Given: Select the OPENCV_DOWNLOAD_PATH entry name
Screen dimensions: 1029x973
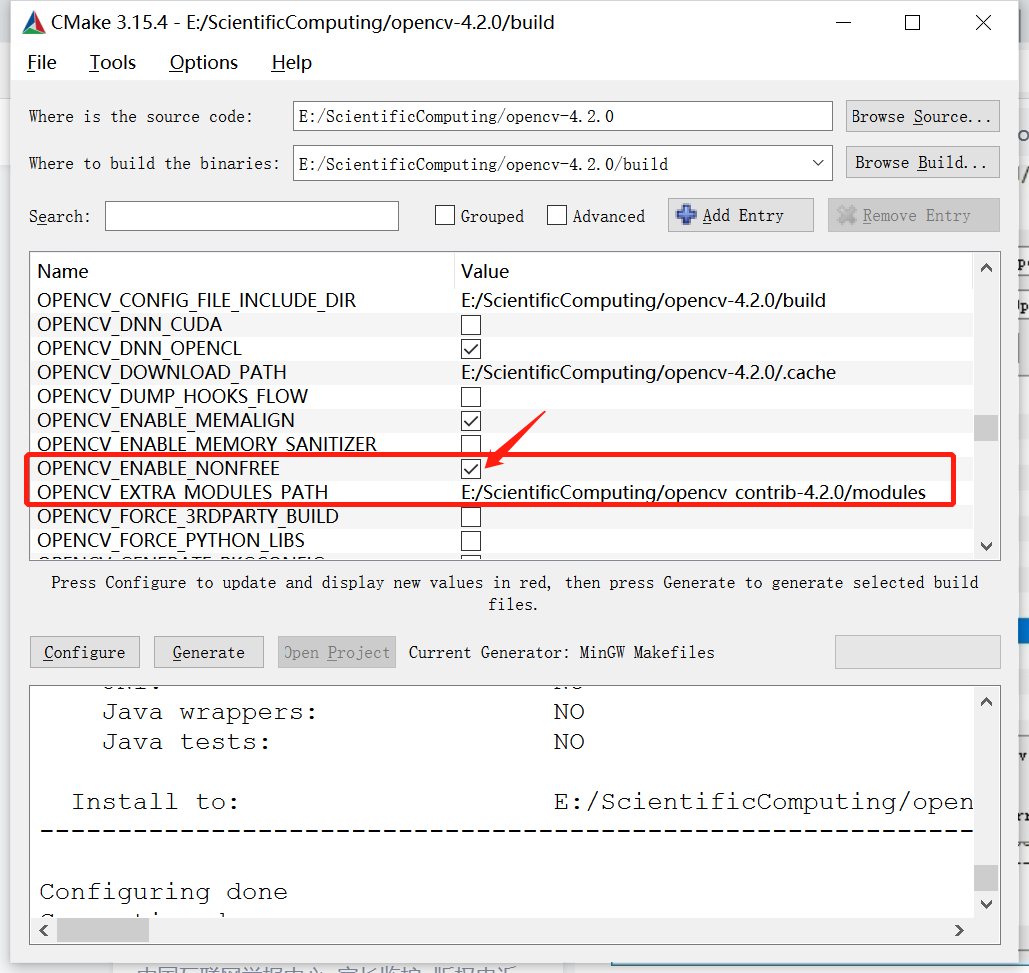Looking at the screenshot, I should (x=161, y=373).
